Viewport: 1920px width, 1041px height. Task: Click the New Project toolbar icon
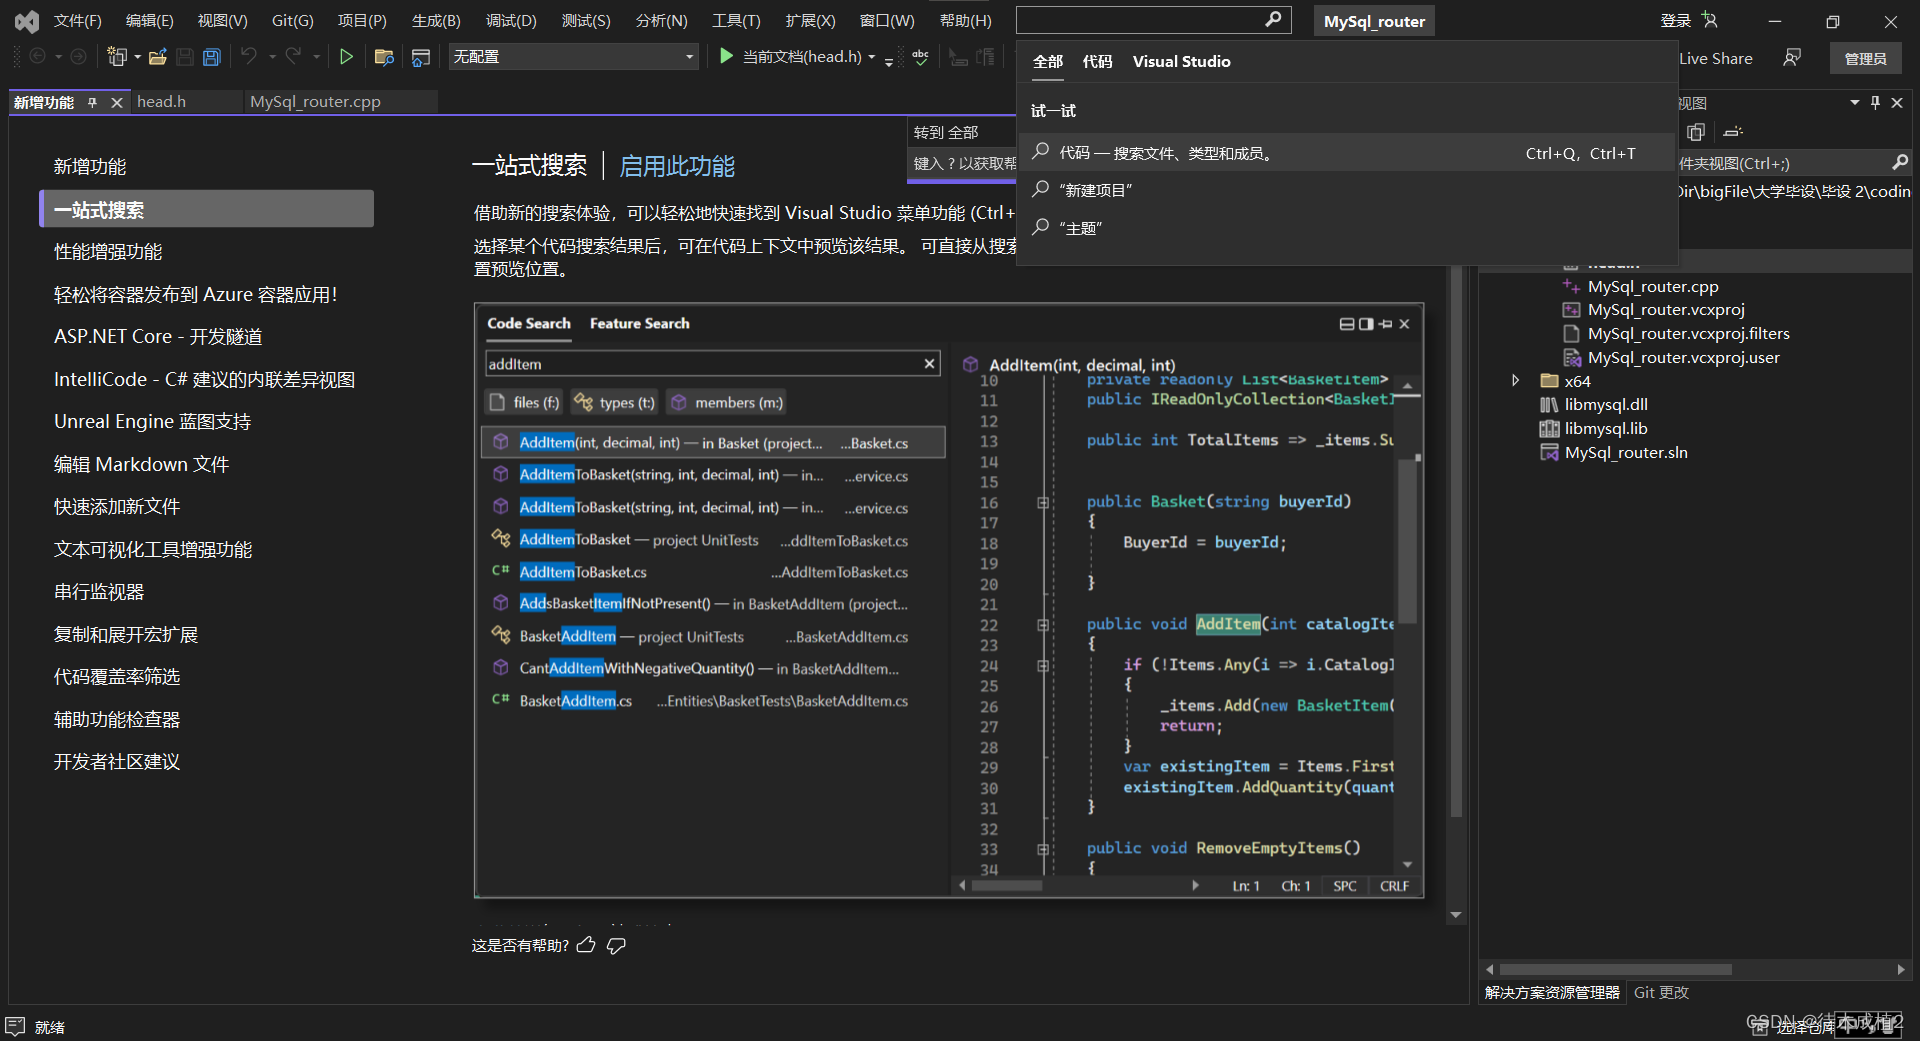117,57
